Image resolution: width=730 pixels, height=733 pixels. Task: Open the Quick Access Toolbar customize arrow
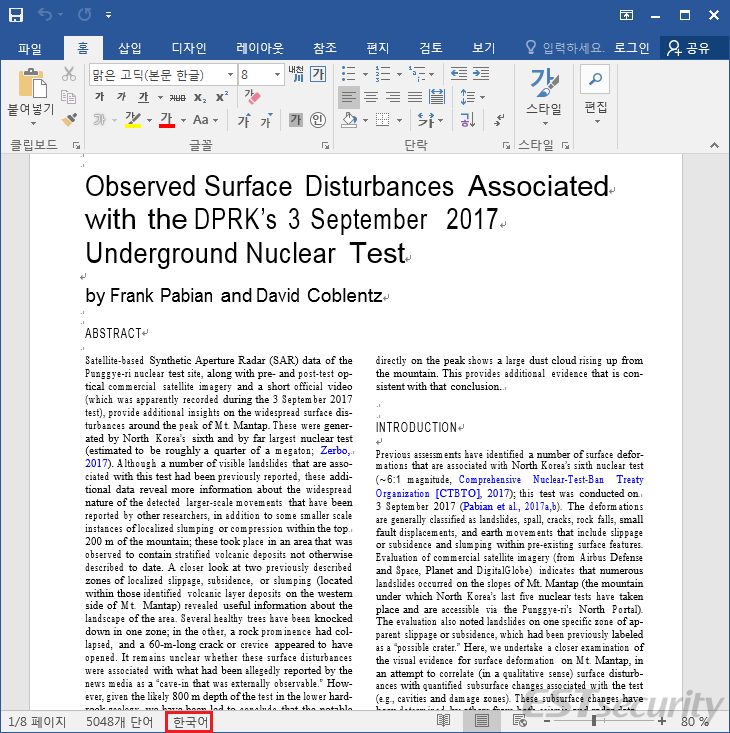[x=108, y=15]
